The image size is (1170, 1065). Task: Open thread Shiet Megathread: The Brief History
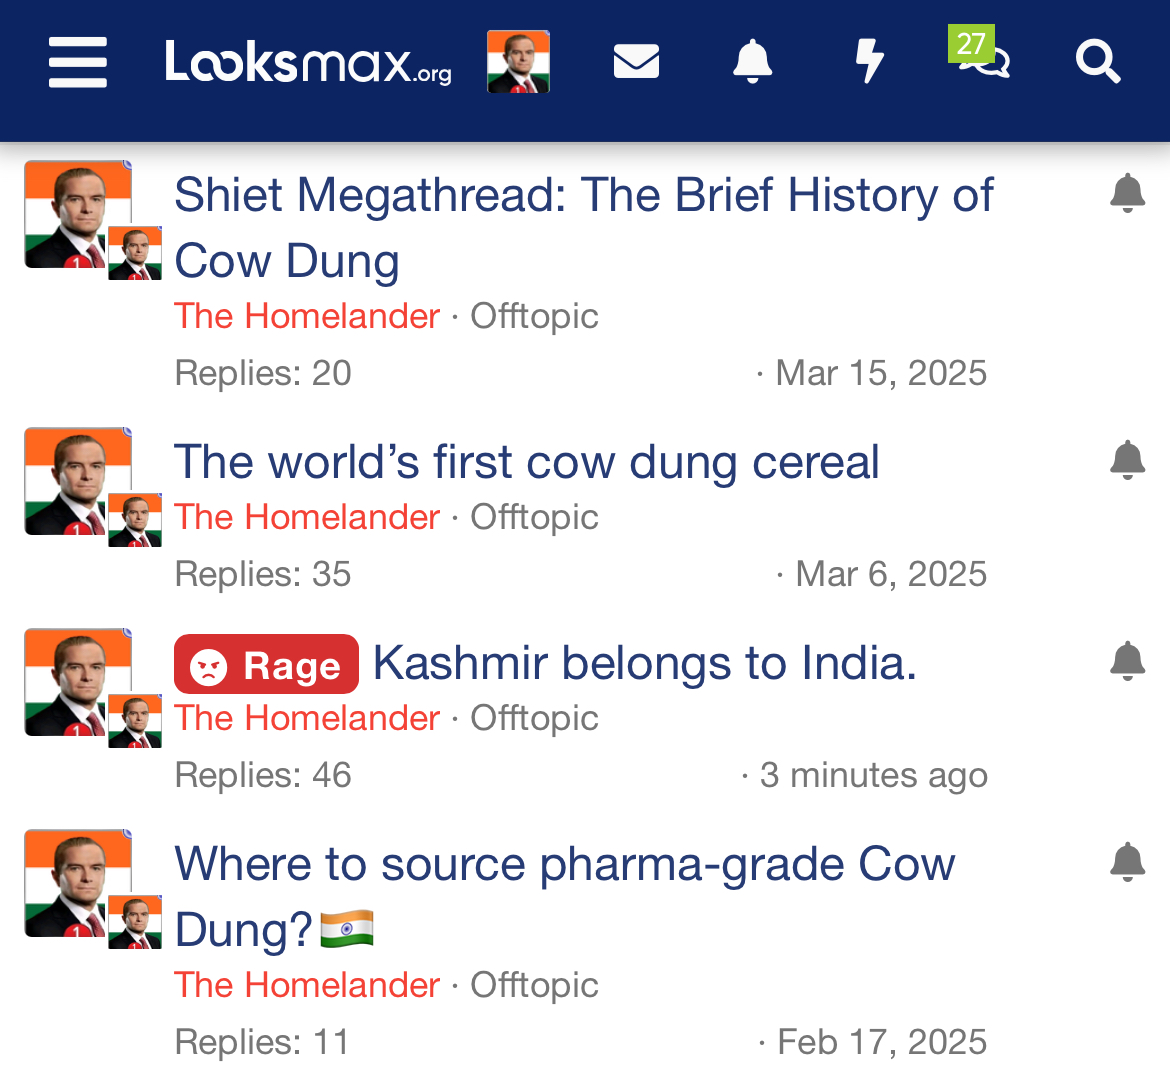pos(584,228)
